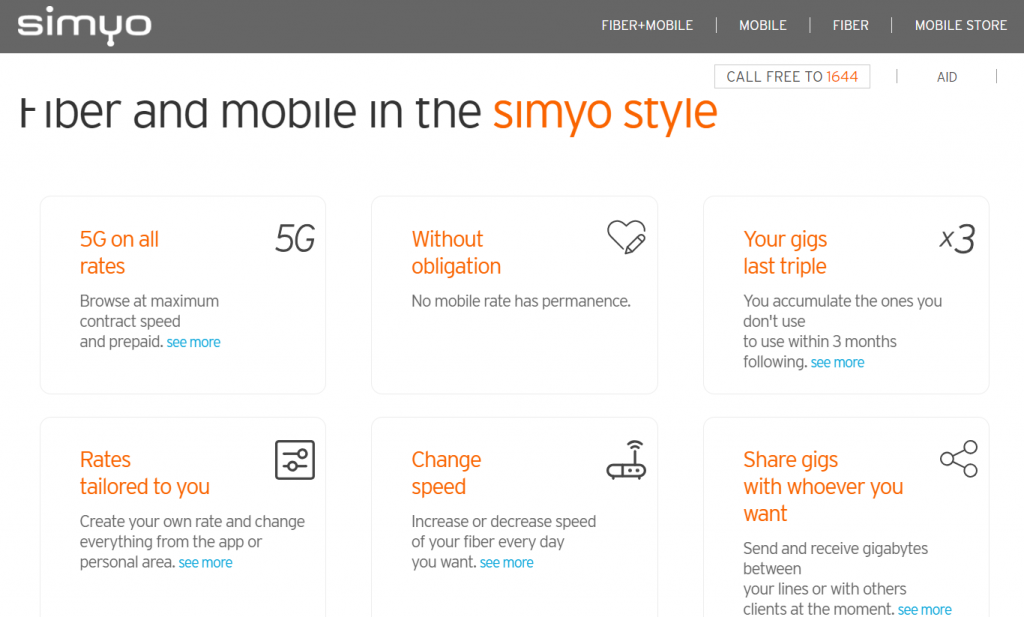Click the 'Your gigs last triple' heading
This screenshot has width=1024, height=617.
click(785, 253)
